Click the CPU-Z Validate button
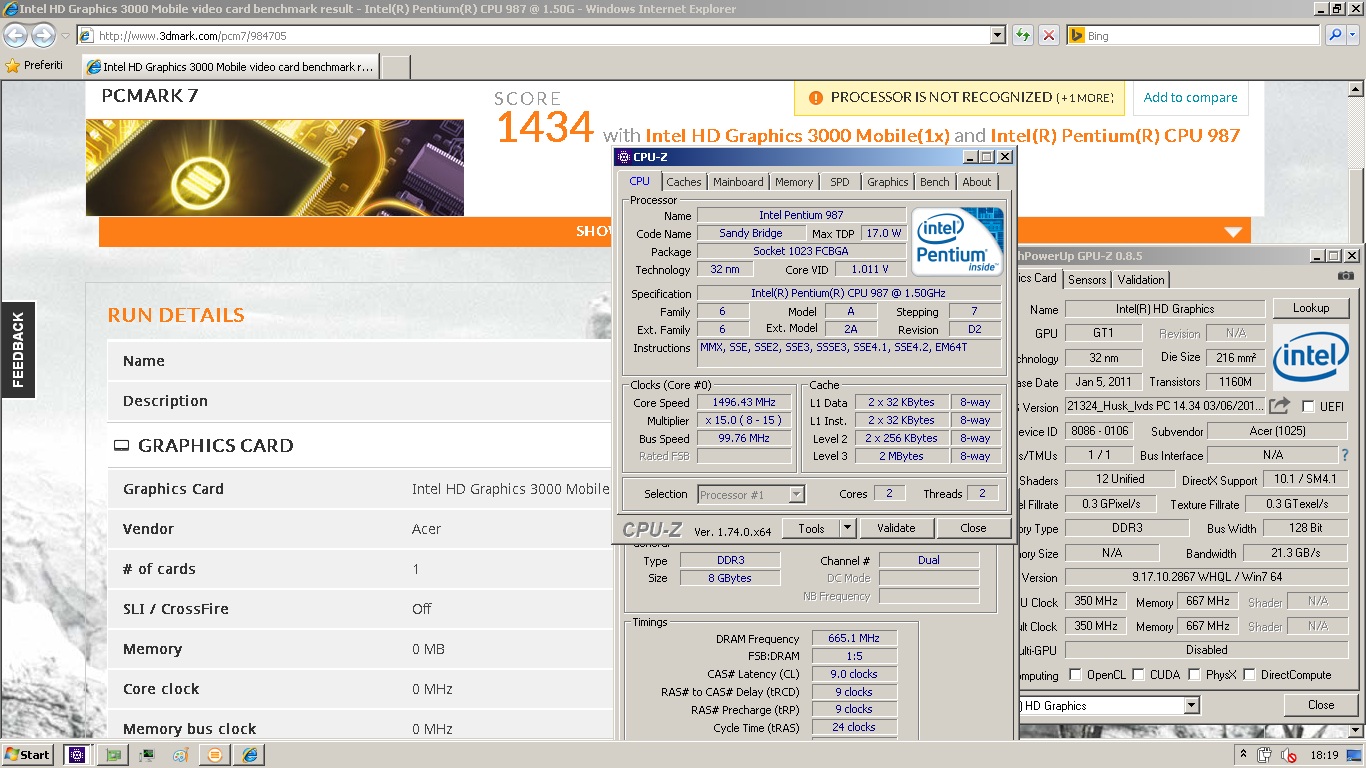Screen dimensions: 1366x768 [896, 528]
